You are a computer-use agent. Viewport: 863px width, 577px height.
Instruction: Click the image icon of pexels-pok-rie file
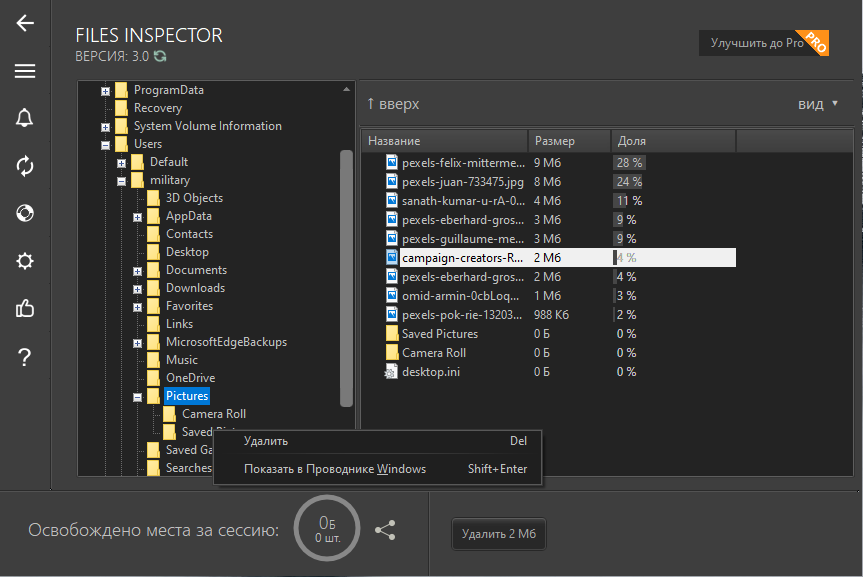pos(392,314)
